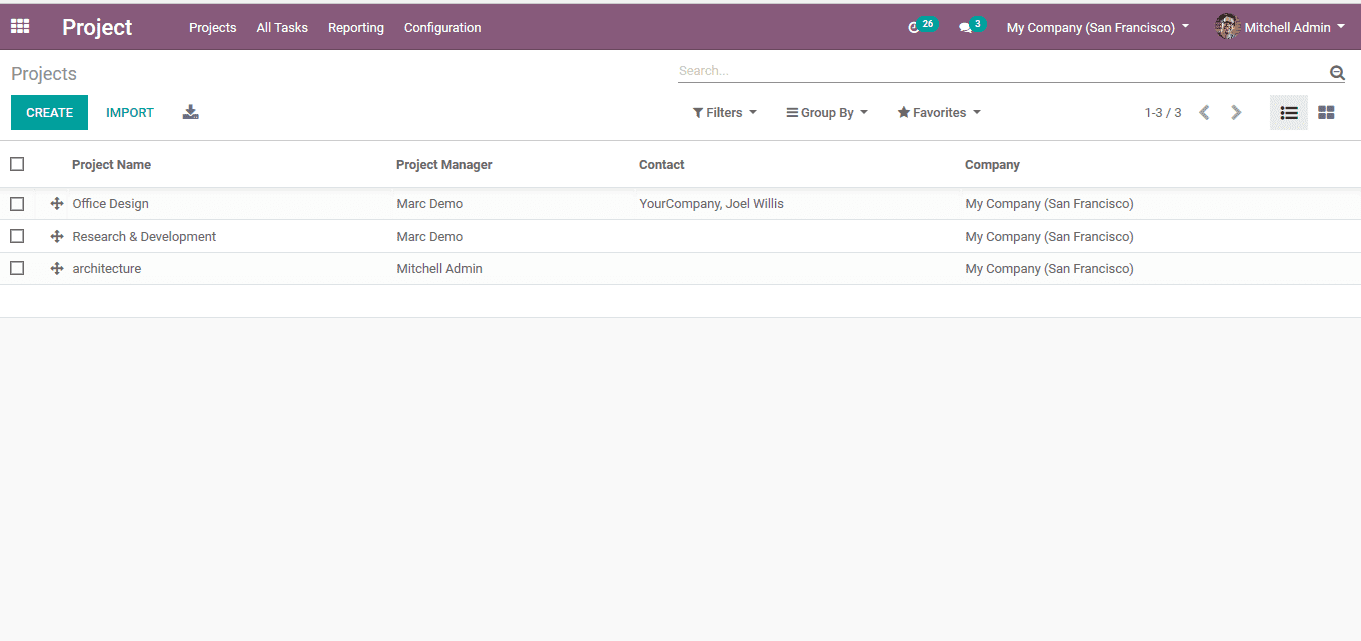Screen dimensions: 1361x641
Task: Sort by Project Name column header
Action: point(112,165)
